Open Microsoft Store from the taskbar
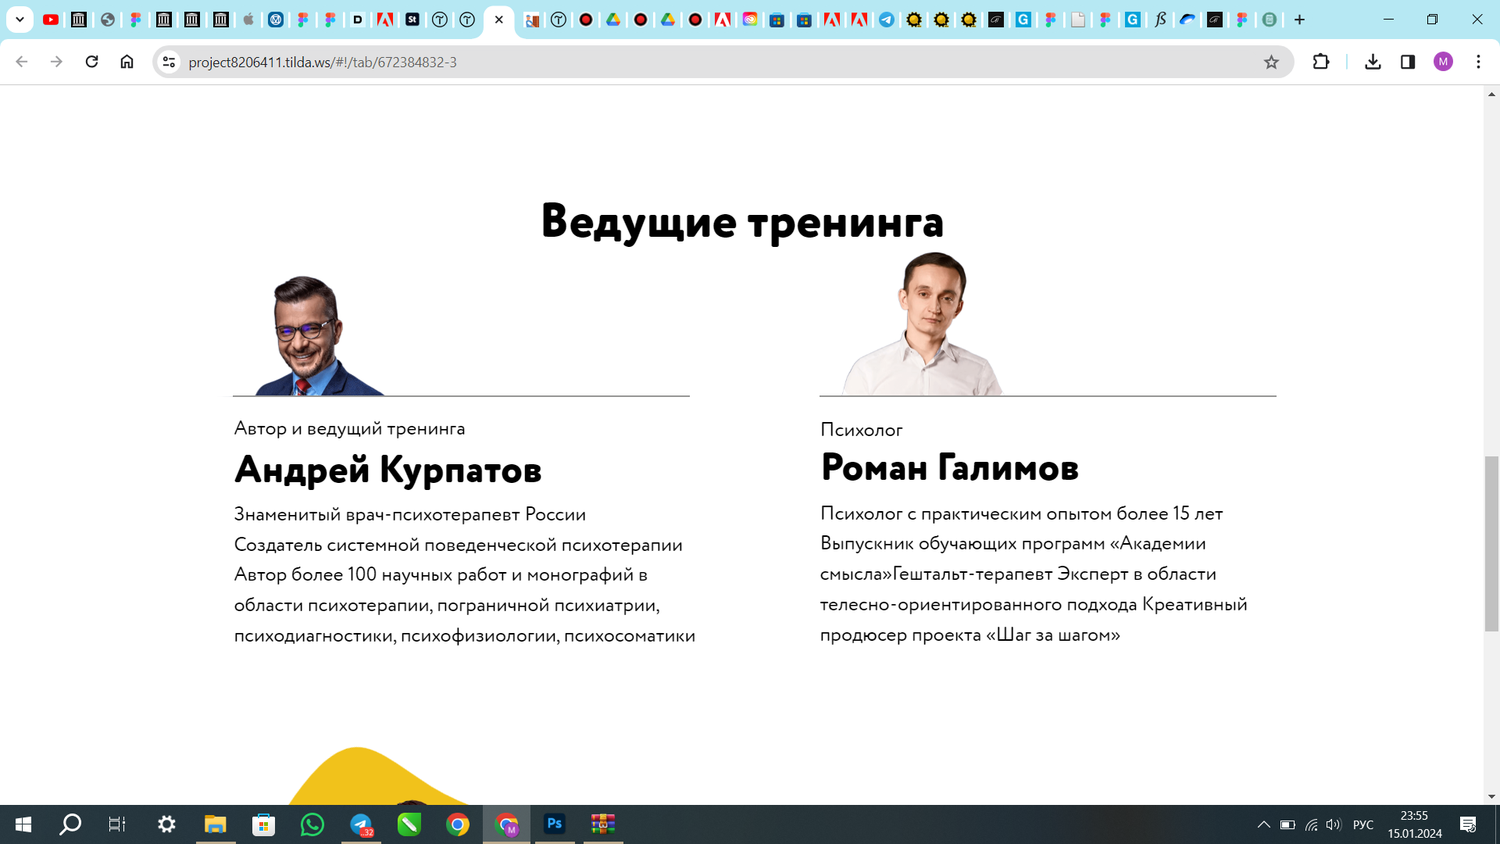 (x=264, y=824)
